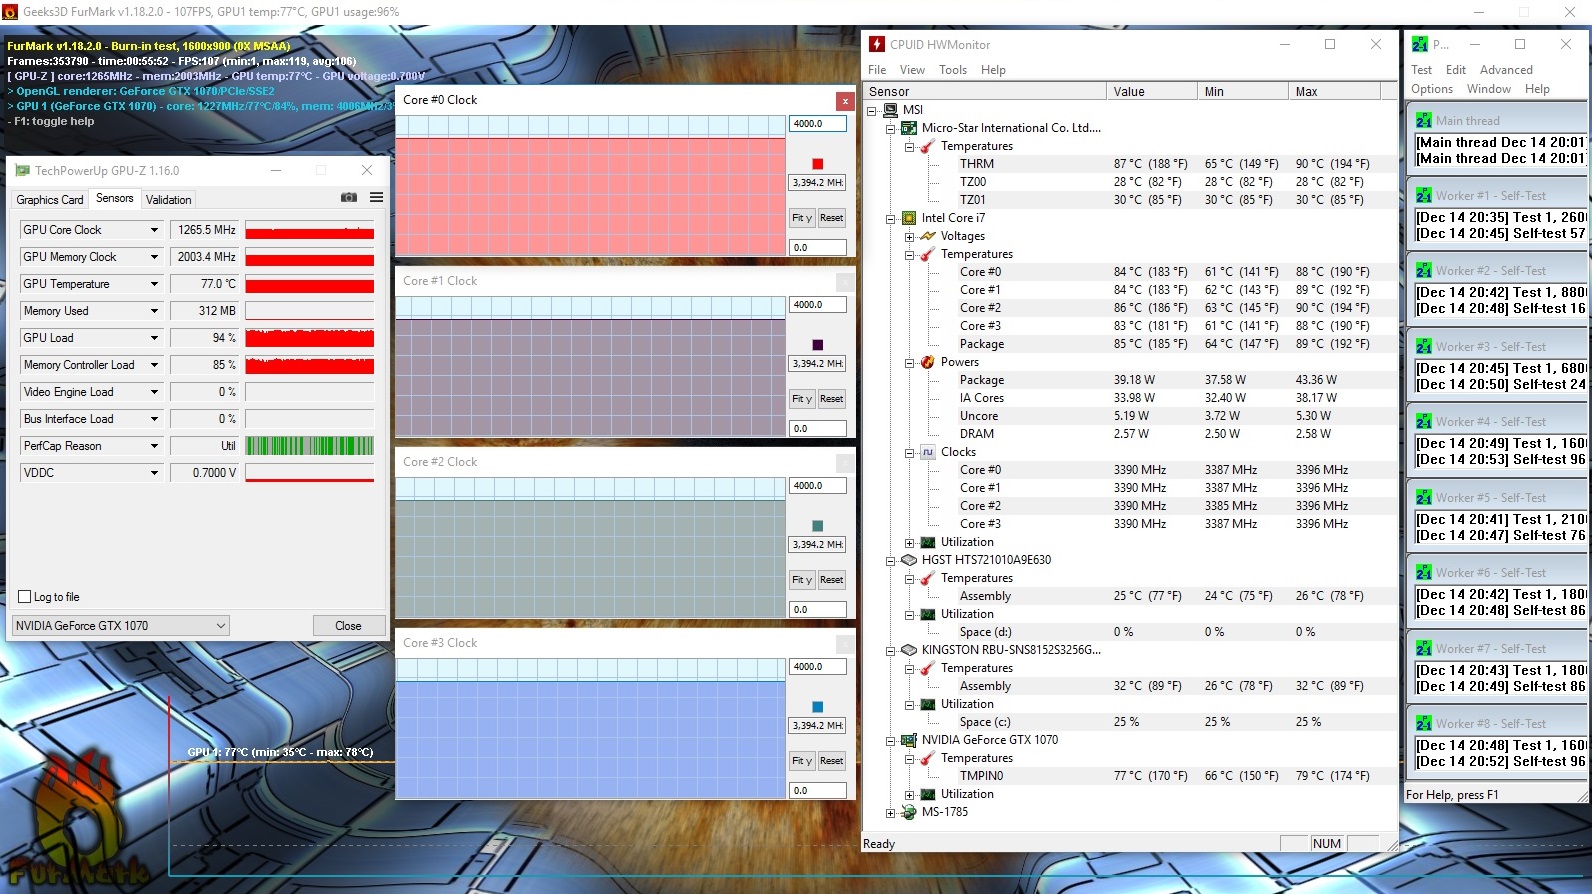Viewport: 1592px width, 894px height.
Task: Close the Core #0 Clock graph window
Action: (845, 101)
